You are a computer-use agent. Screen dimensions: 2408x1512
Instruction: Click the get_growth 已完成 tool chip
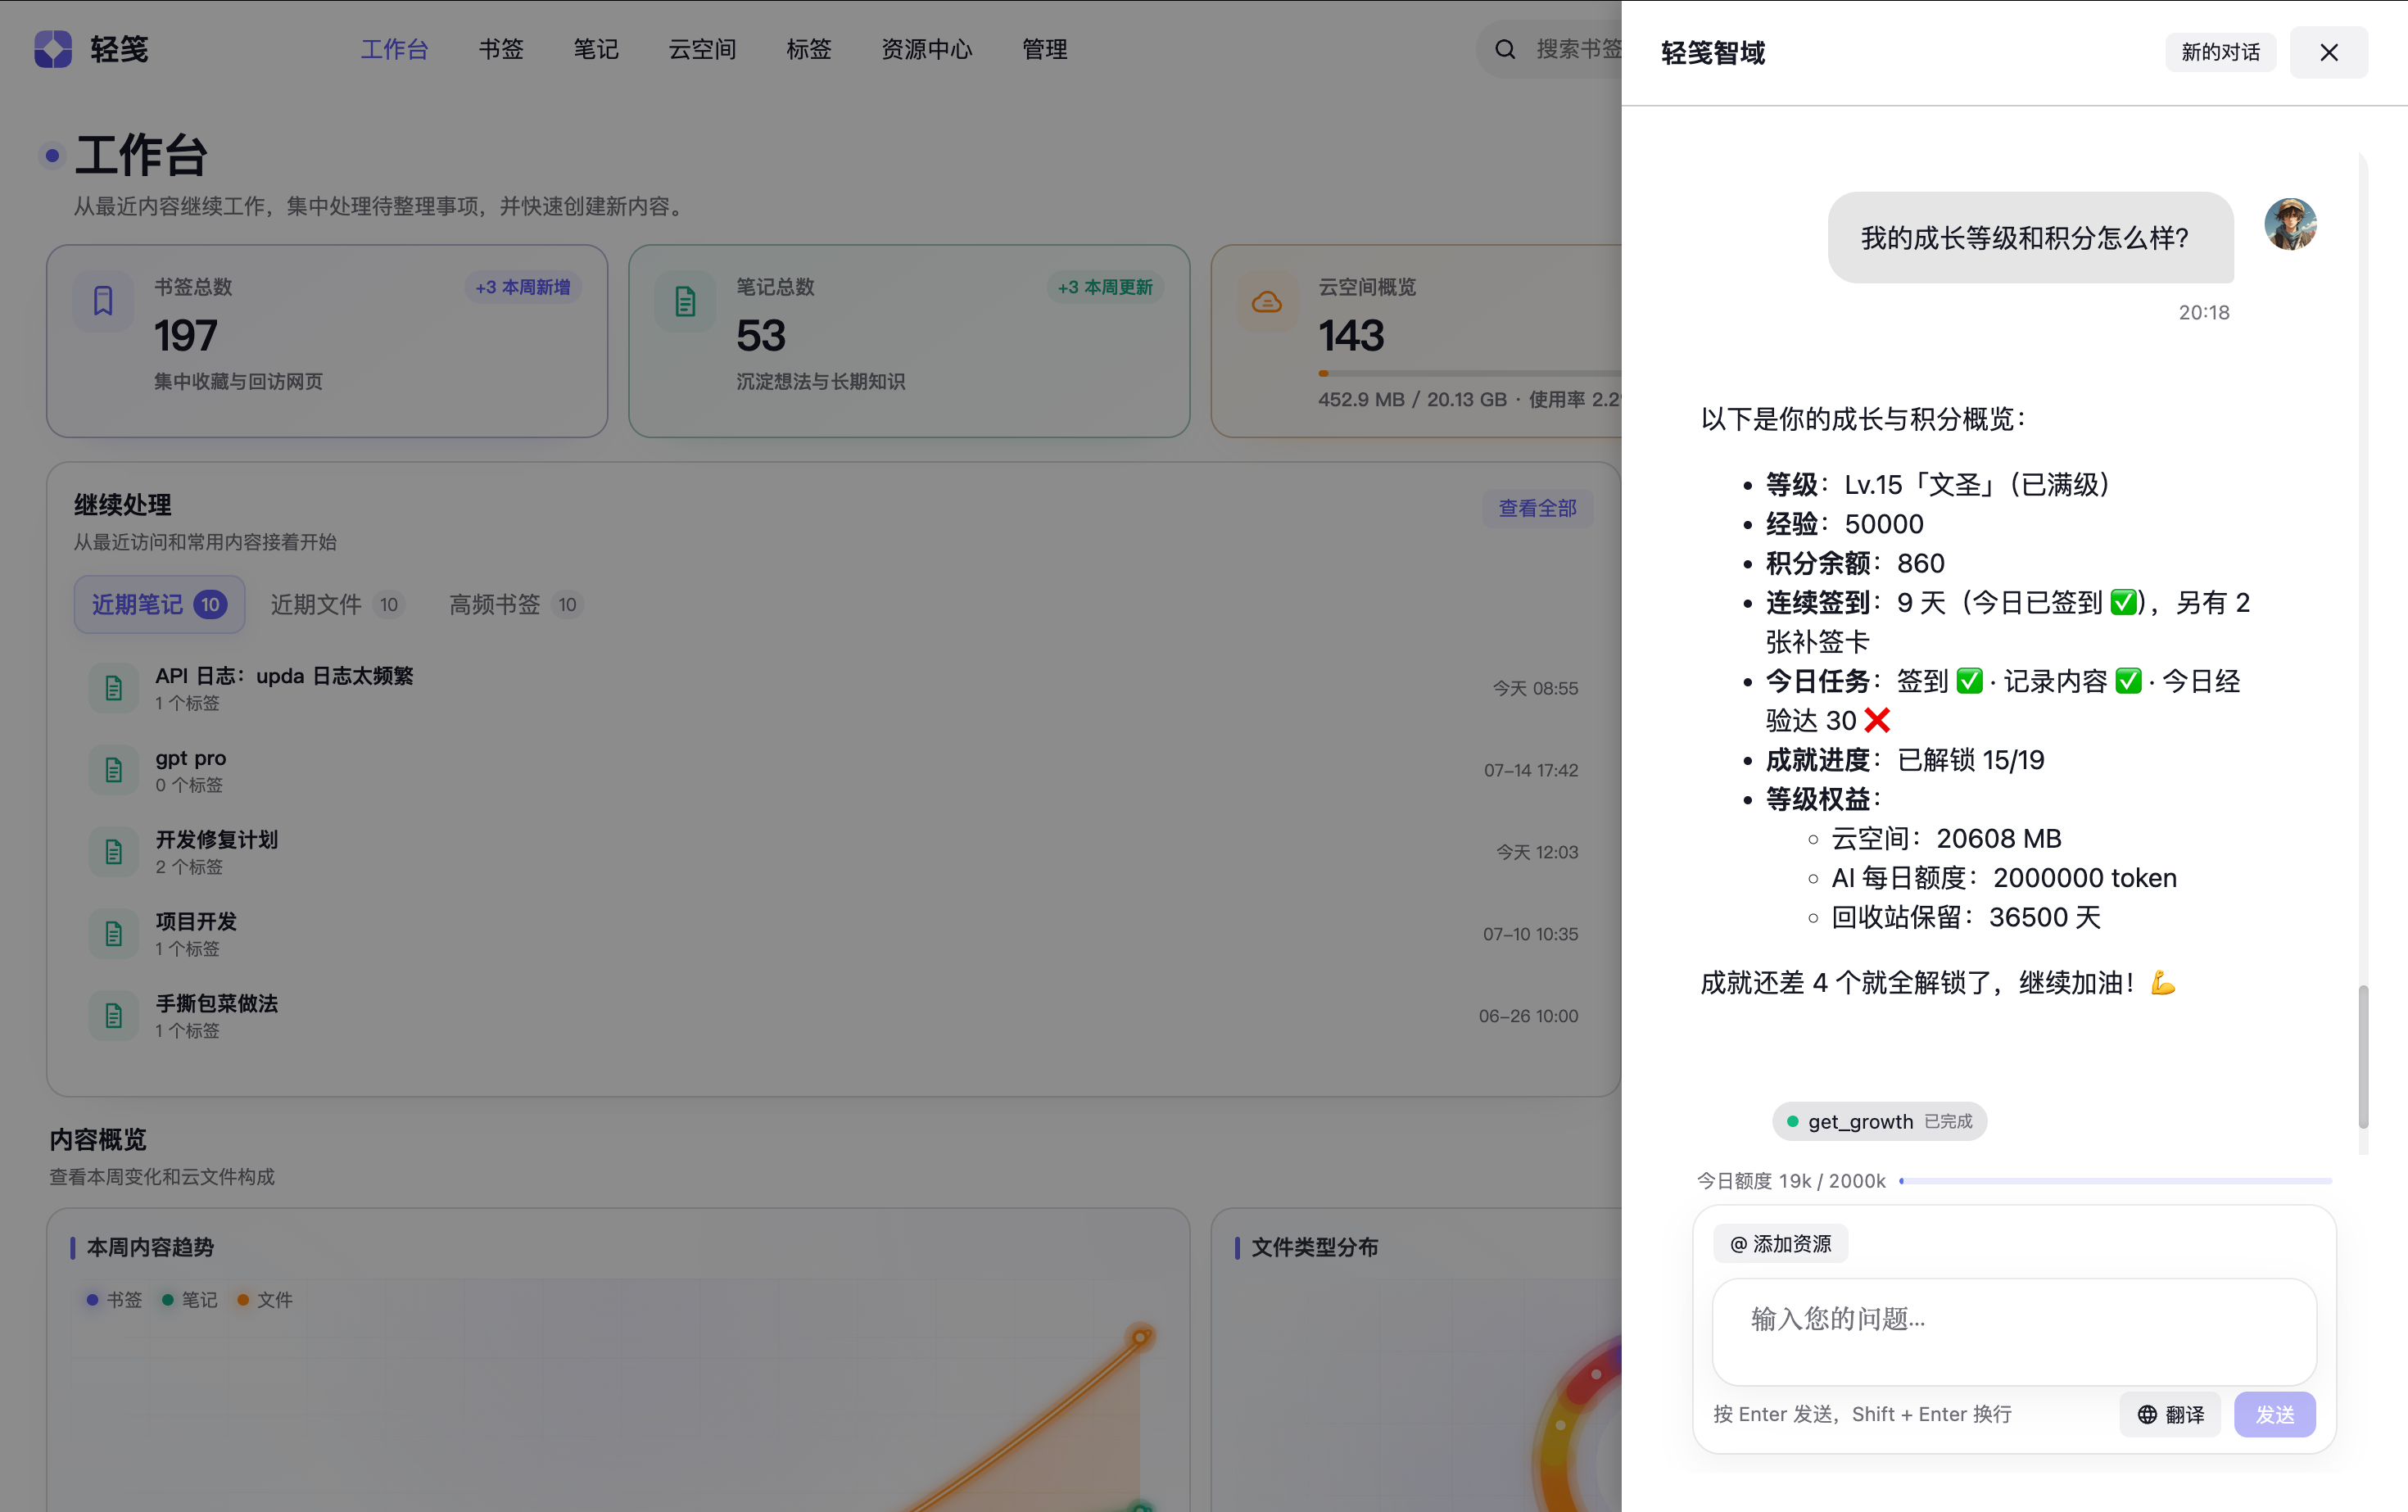1879,1121
